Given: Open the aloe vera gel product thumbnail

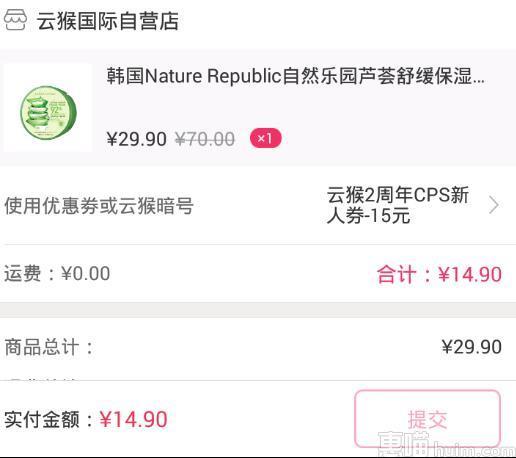Looking at the screenshot, I should click(48, 108).
